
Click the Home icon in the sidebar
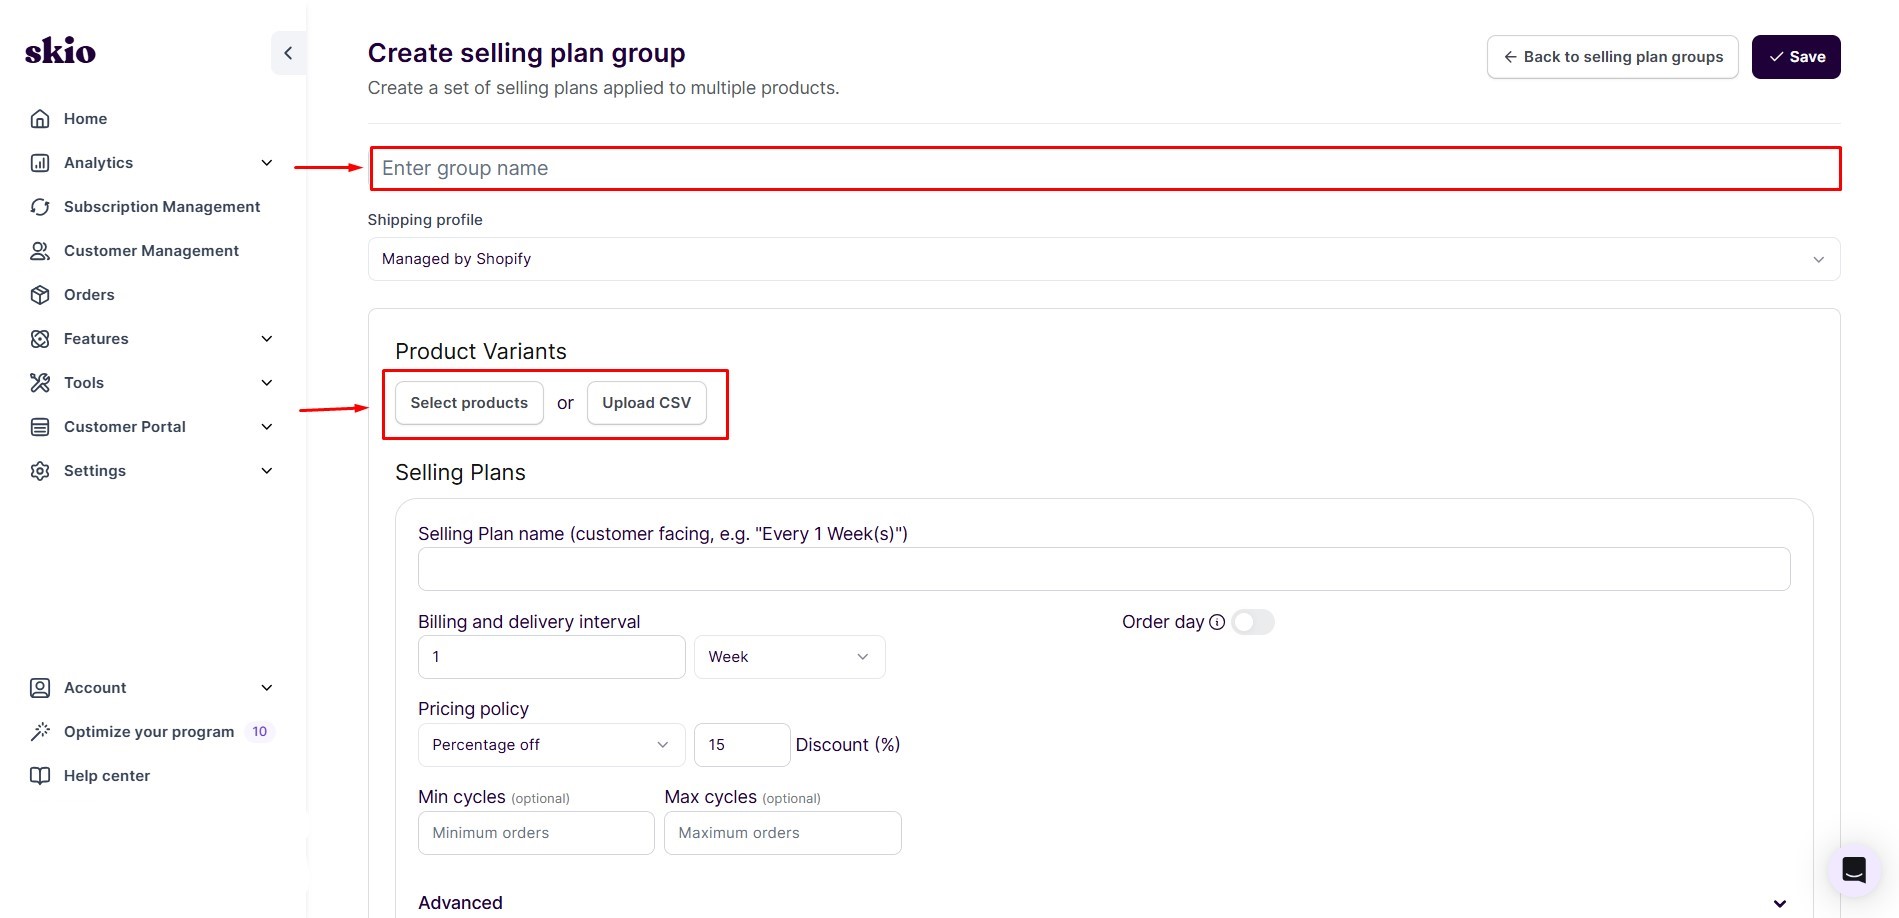(40, 118)
